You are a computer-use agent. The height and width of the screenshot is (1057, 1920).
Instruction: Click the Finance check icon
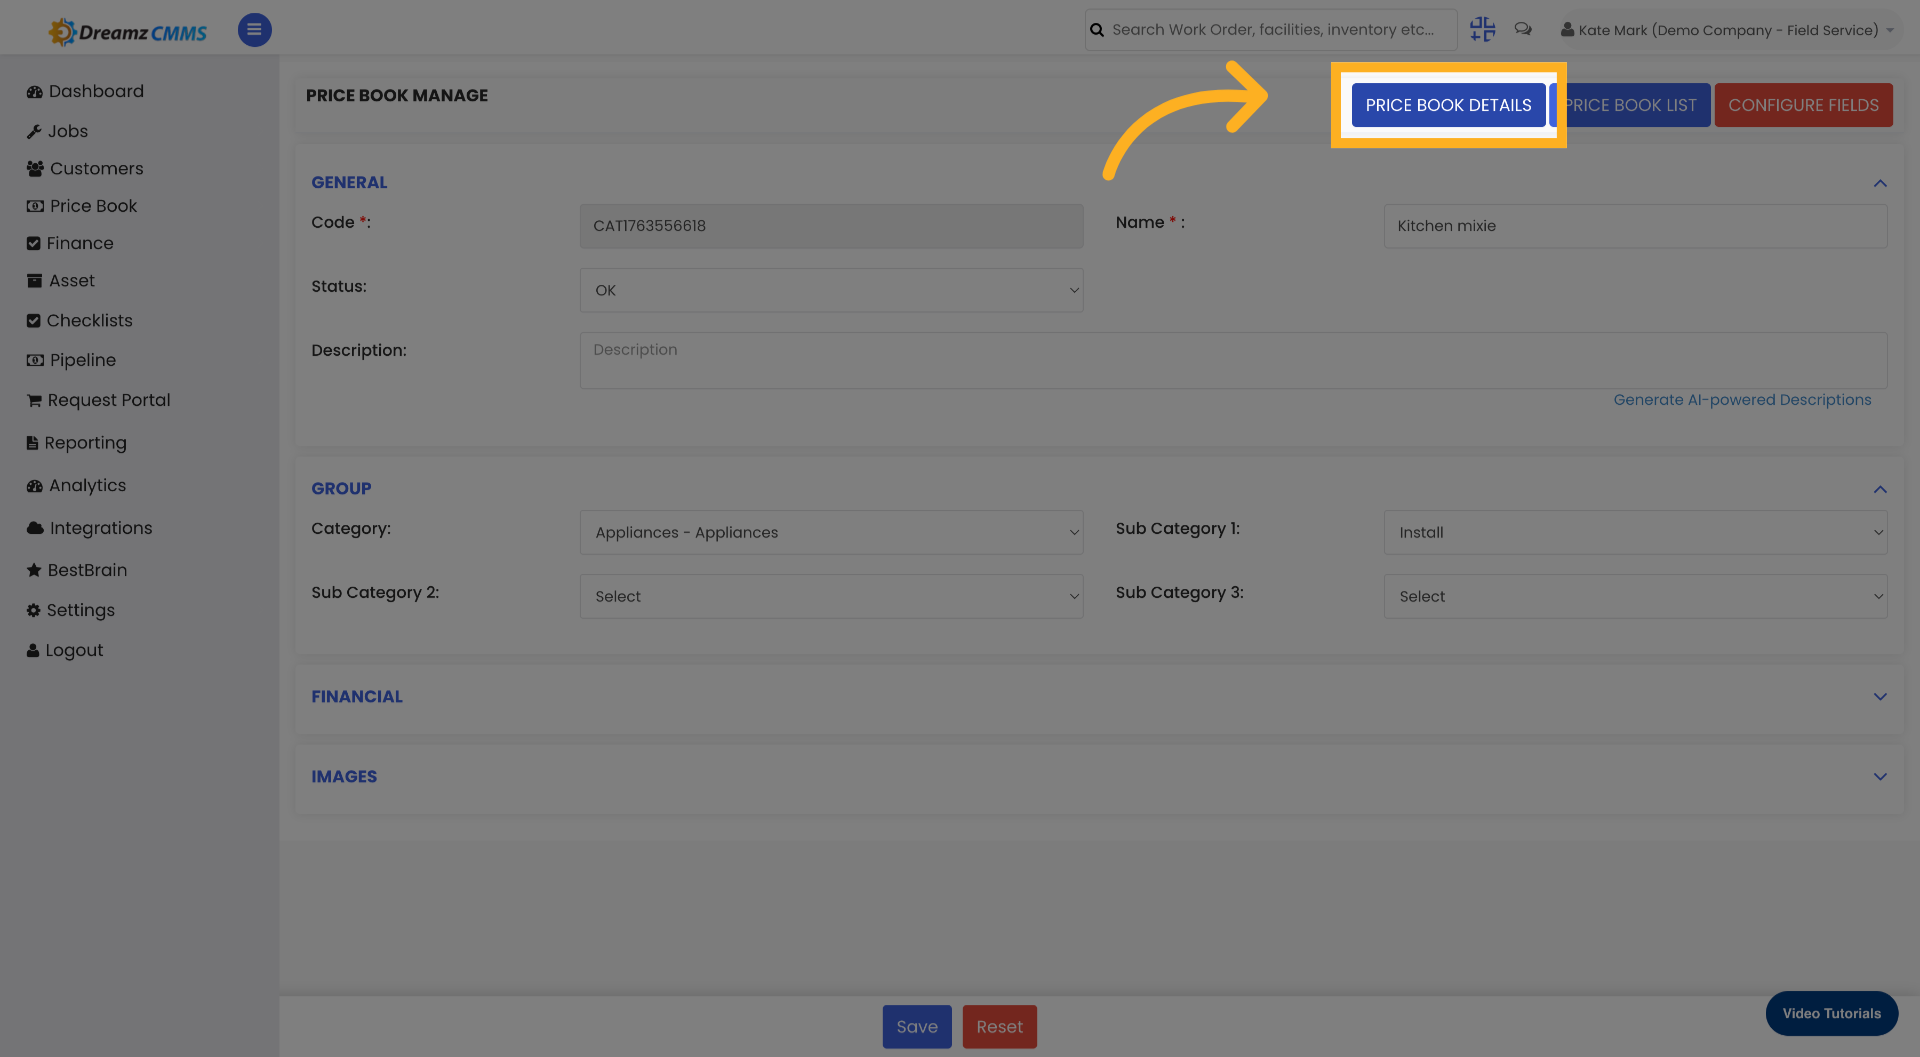tap(34, 244)
